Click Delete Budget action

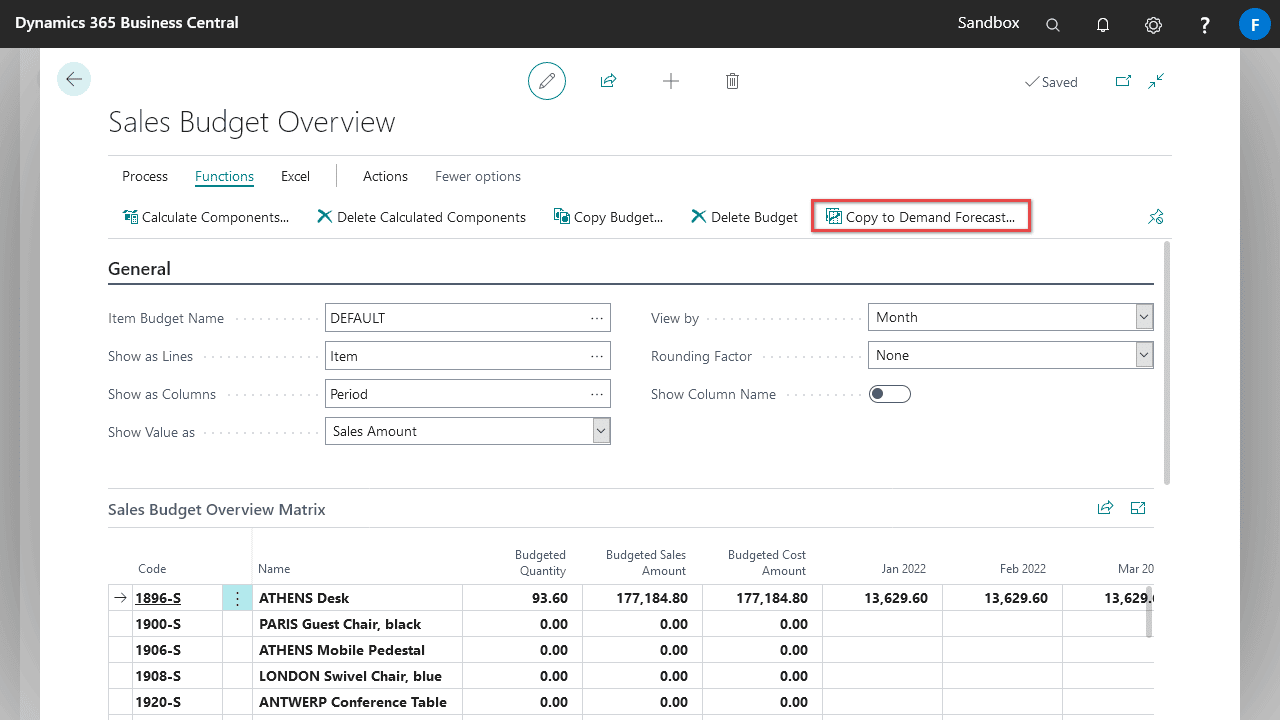744,217
